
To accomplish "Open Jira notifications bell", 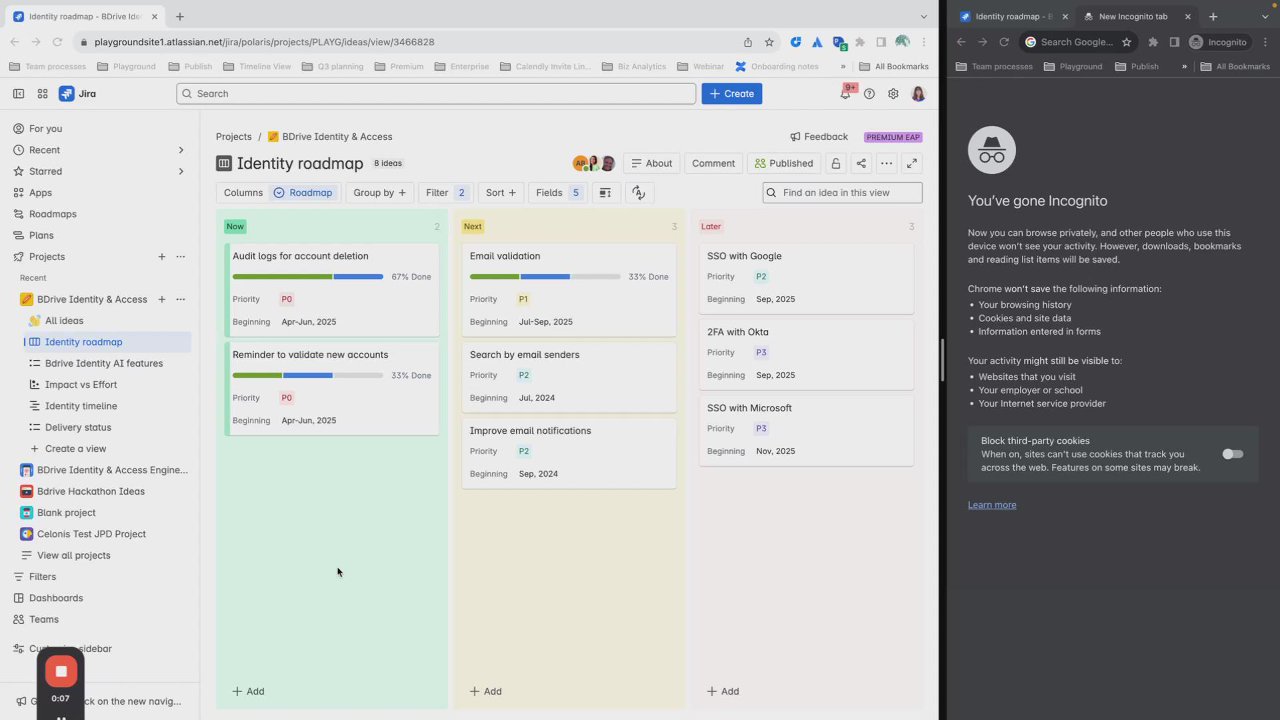I will pyautogui.click(x=845, y=93).
